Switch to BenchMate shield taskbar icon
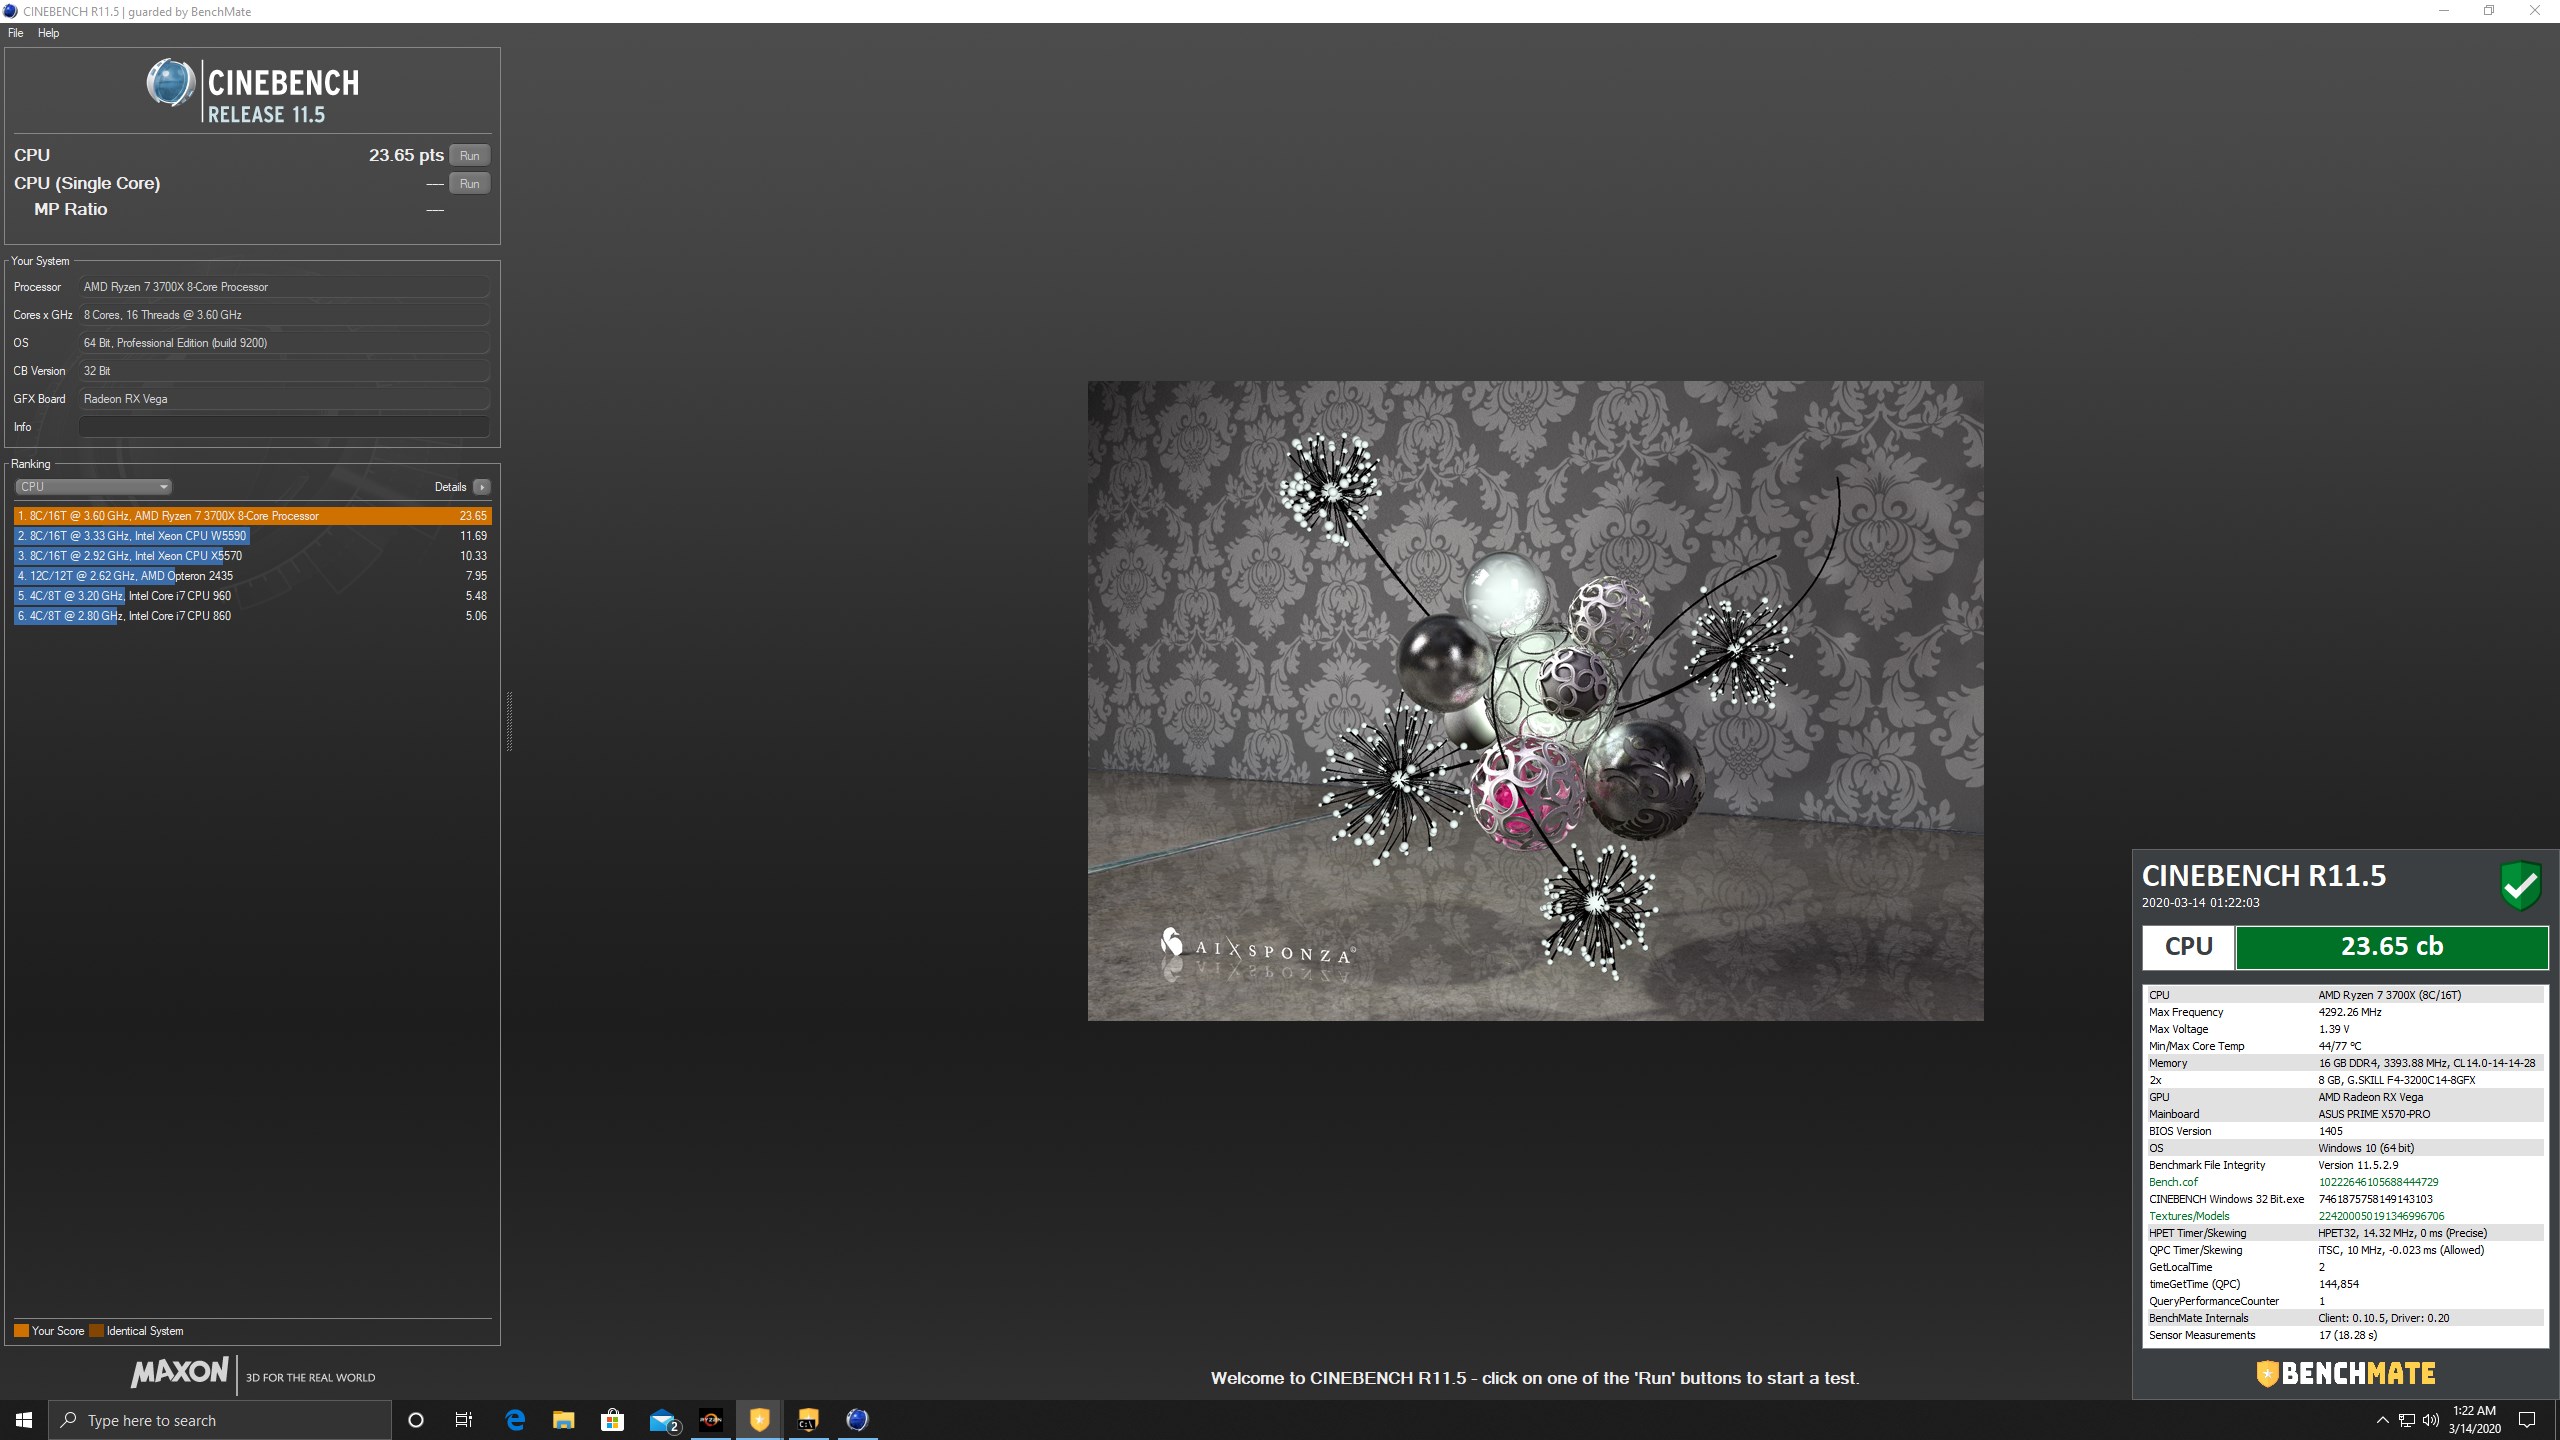Image resolution: width=2560 pixels, height=1440 pixels. tap(759, 1420)
